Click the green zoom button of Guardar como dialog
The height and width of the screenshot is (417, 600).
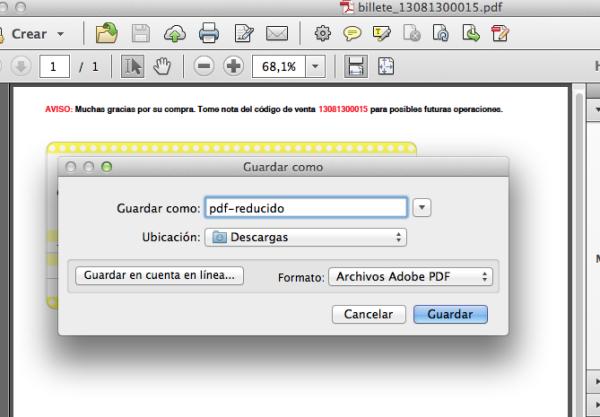(107, 167)
